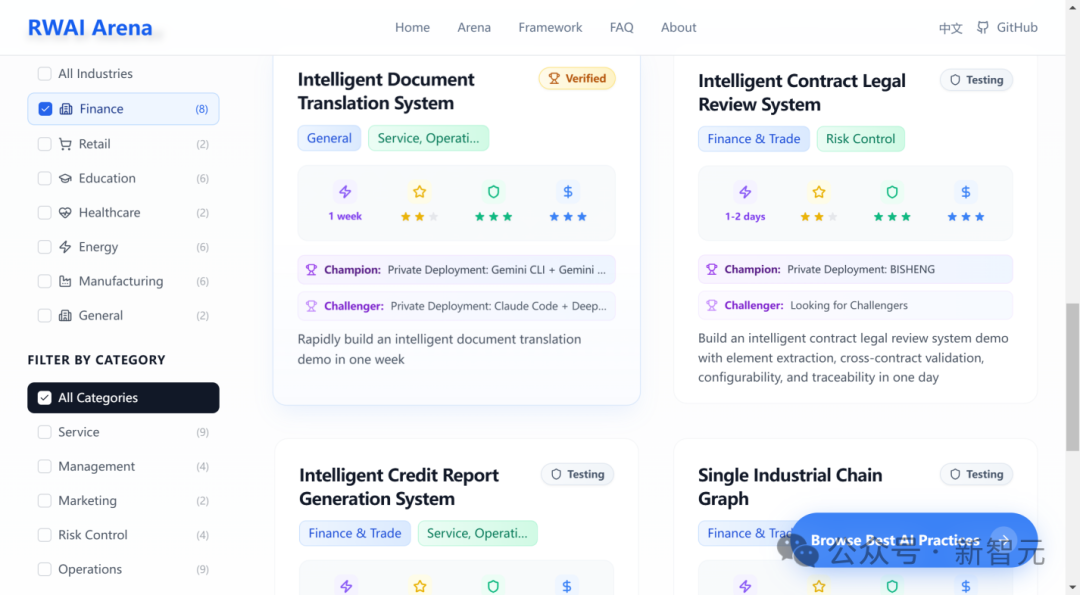
Task: Click star quality icon in Contract Legal Review card
Action: pos(819,191)
